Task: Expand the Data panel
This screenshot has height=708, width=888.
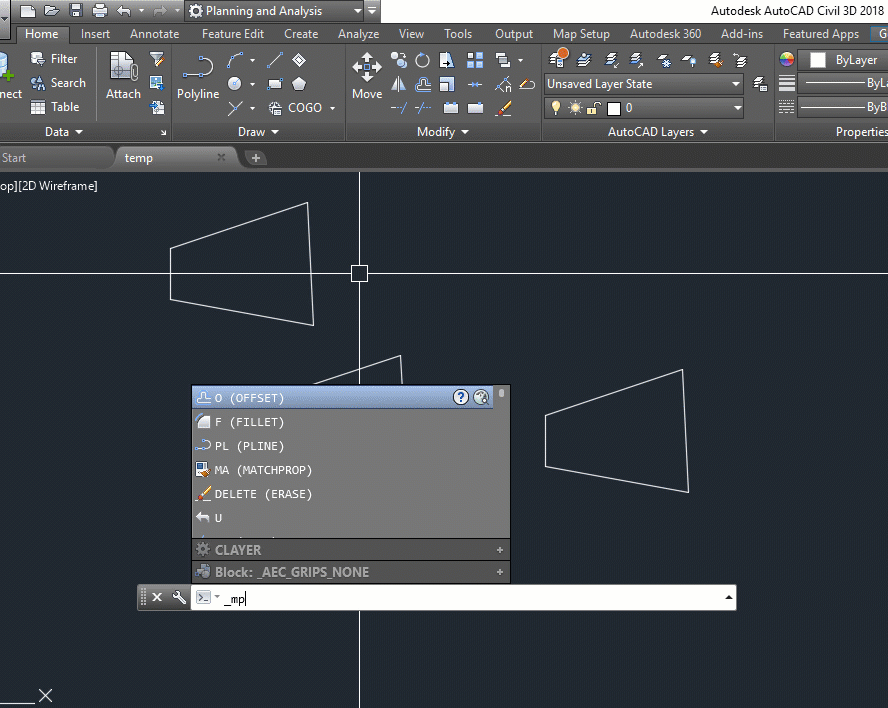Action: click(x=63, y=132)
